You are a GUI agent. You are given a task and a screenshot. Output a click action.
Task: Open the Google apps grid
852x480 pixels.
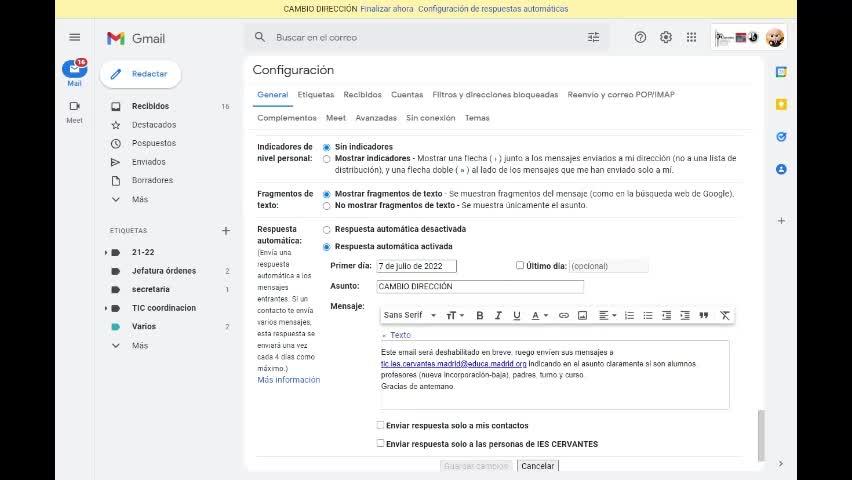coord(691,37)
